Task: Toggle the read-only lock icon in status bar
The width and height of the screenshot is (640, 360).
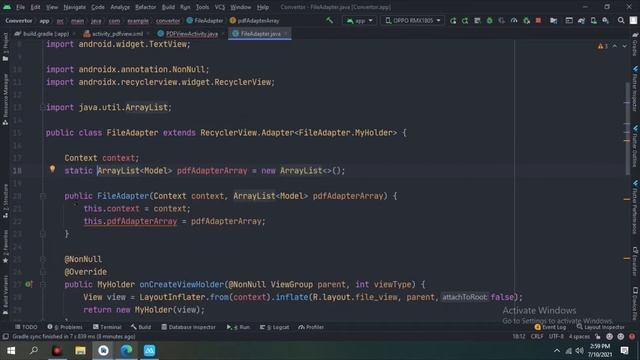Action: coord(598,337)
